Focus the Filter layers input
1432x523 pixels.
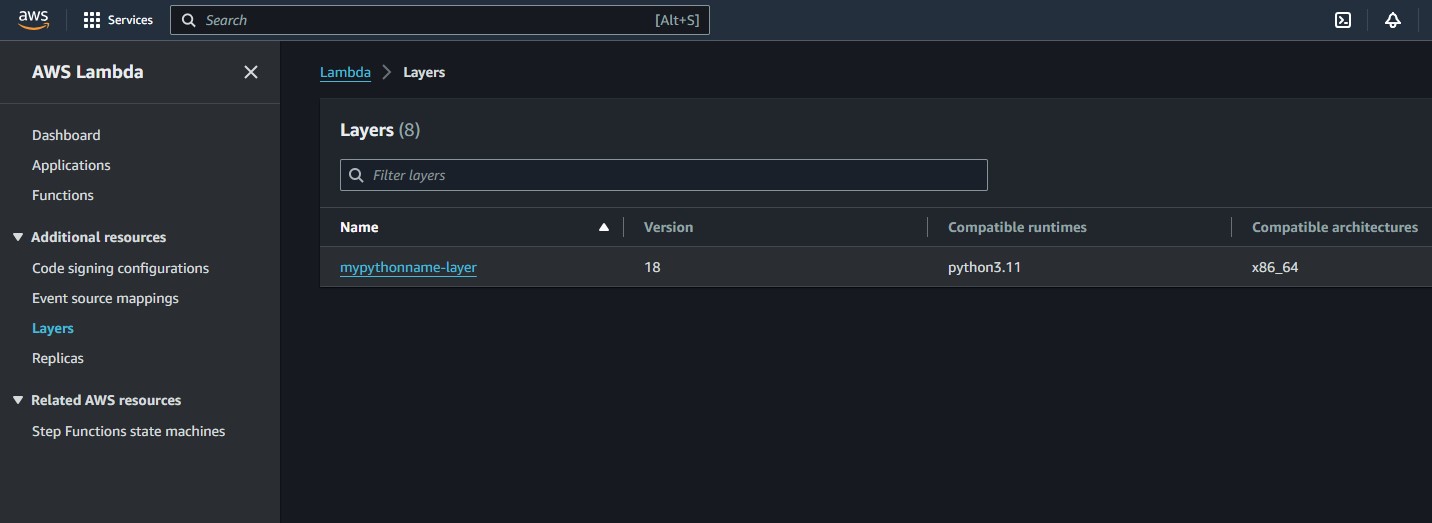(x=664, y=175)
